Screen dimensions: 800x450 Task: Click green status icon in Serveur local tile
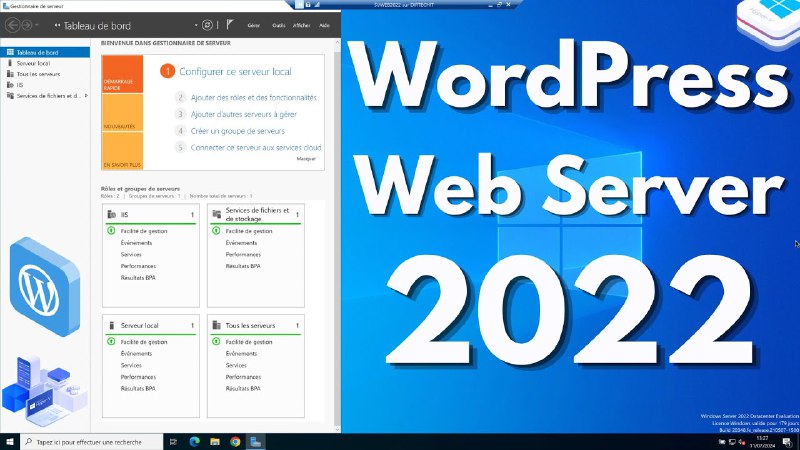pyautogui.click(x=111, y=341)
